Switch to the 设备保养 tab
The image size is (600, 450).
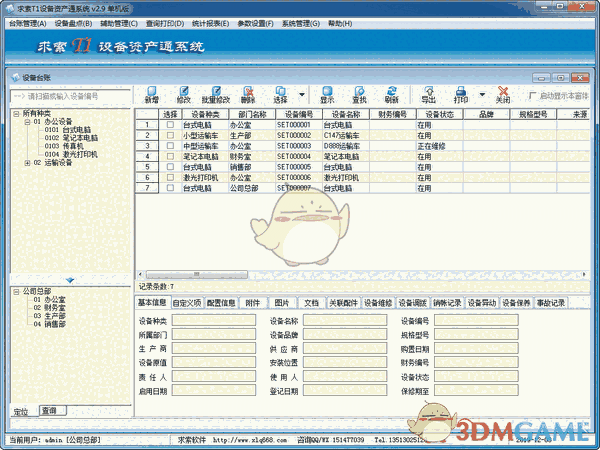tap(517, 303)
